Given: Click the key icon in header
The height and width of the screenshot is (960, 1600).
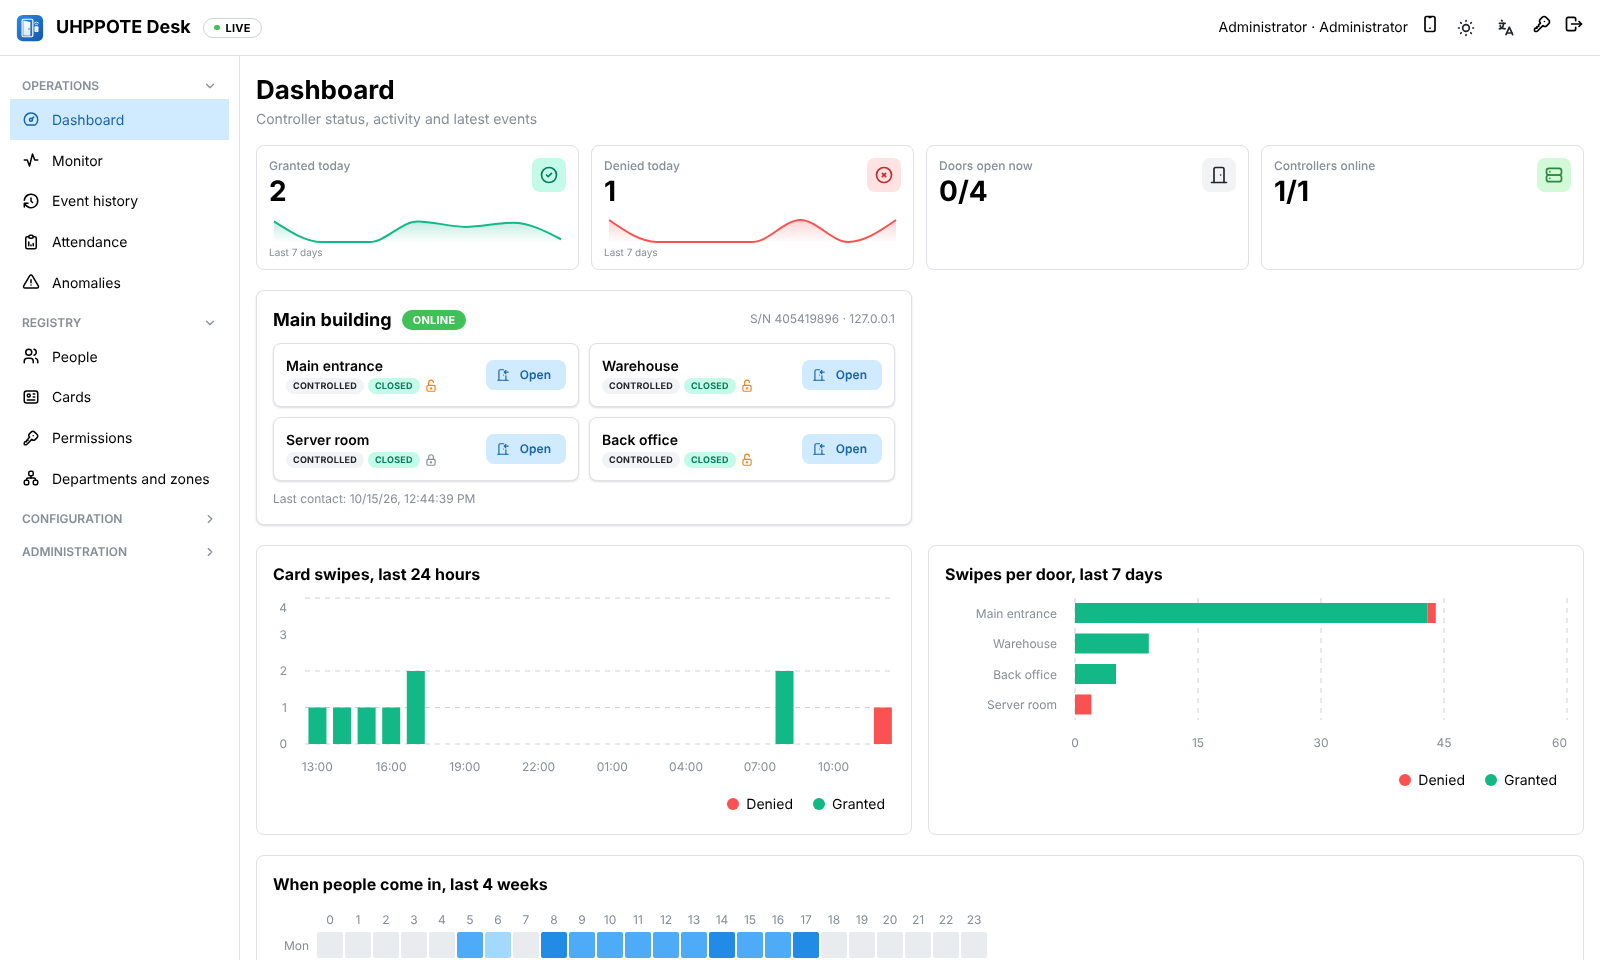Looking at the screenshot, I should (1542, 24).
